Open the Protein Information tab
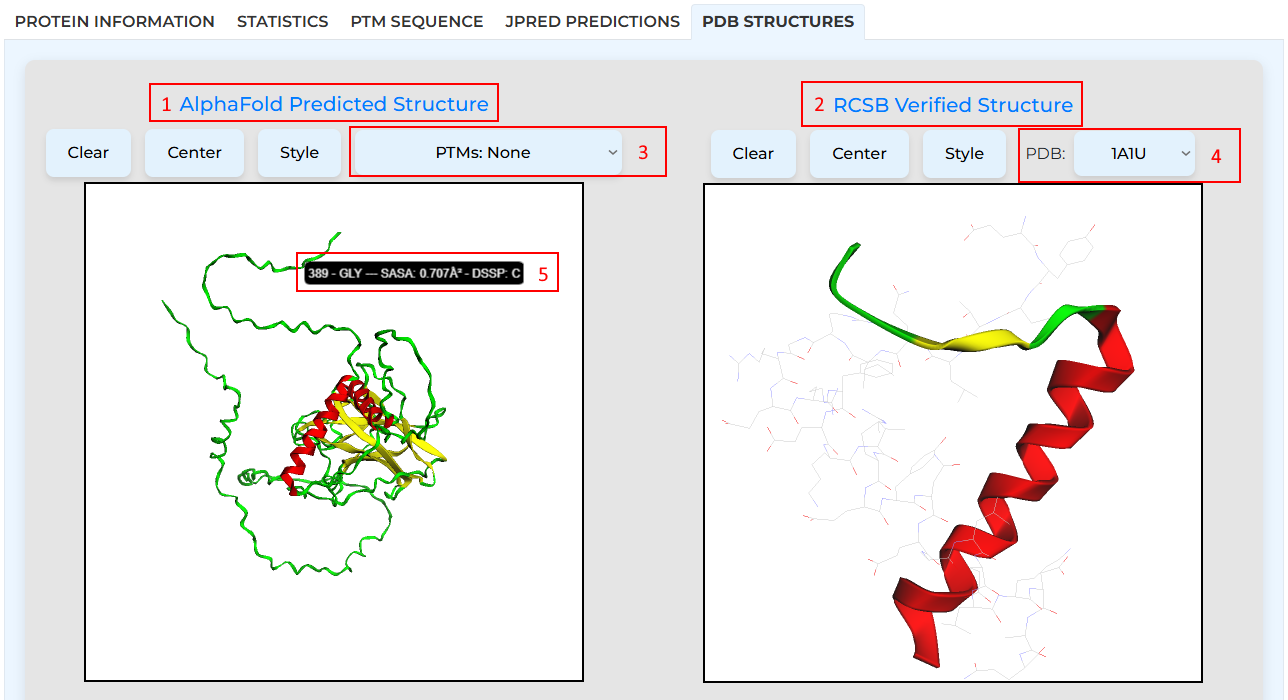1288x700 pixels. coord(114,21)
